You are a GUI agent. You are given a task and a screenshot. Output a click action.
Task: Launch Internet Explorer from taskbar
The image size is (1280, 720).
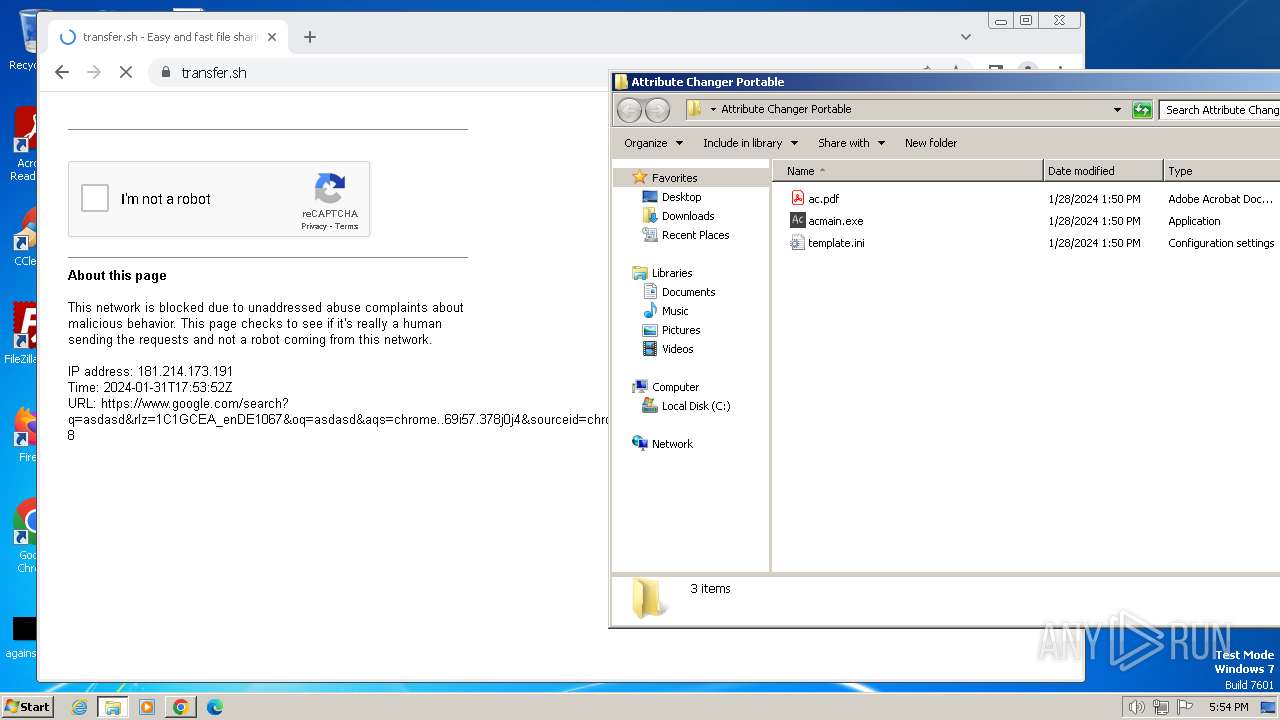(80, 707)
